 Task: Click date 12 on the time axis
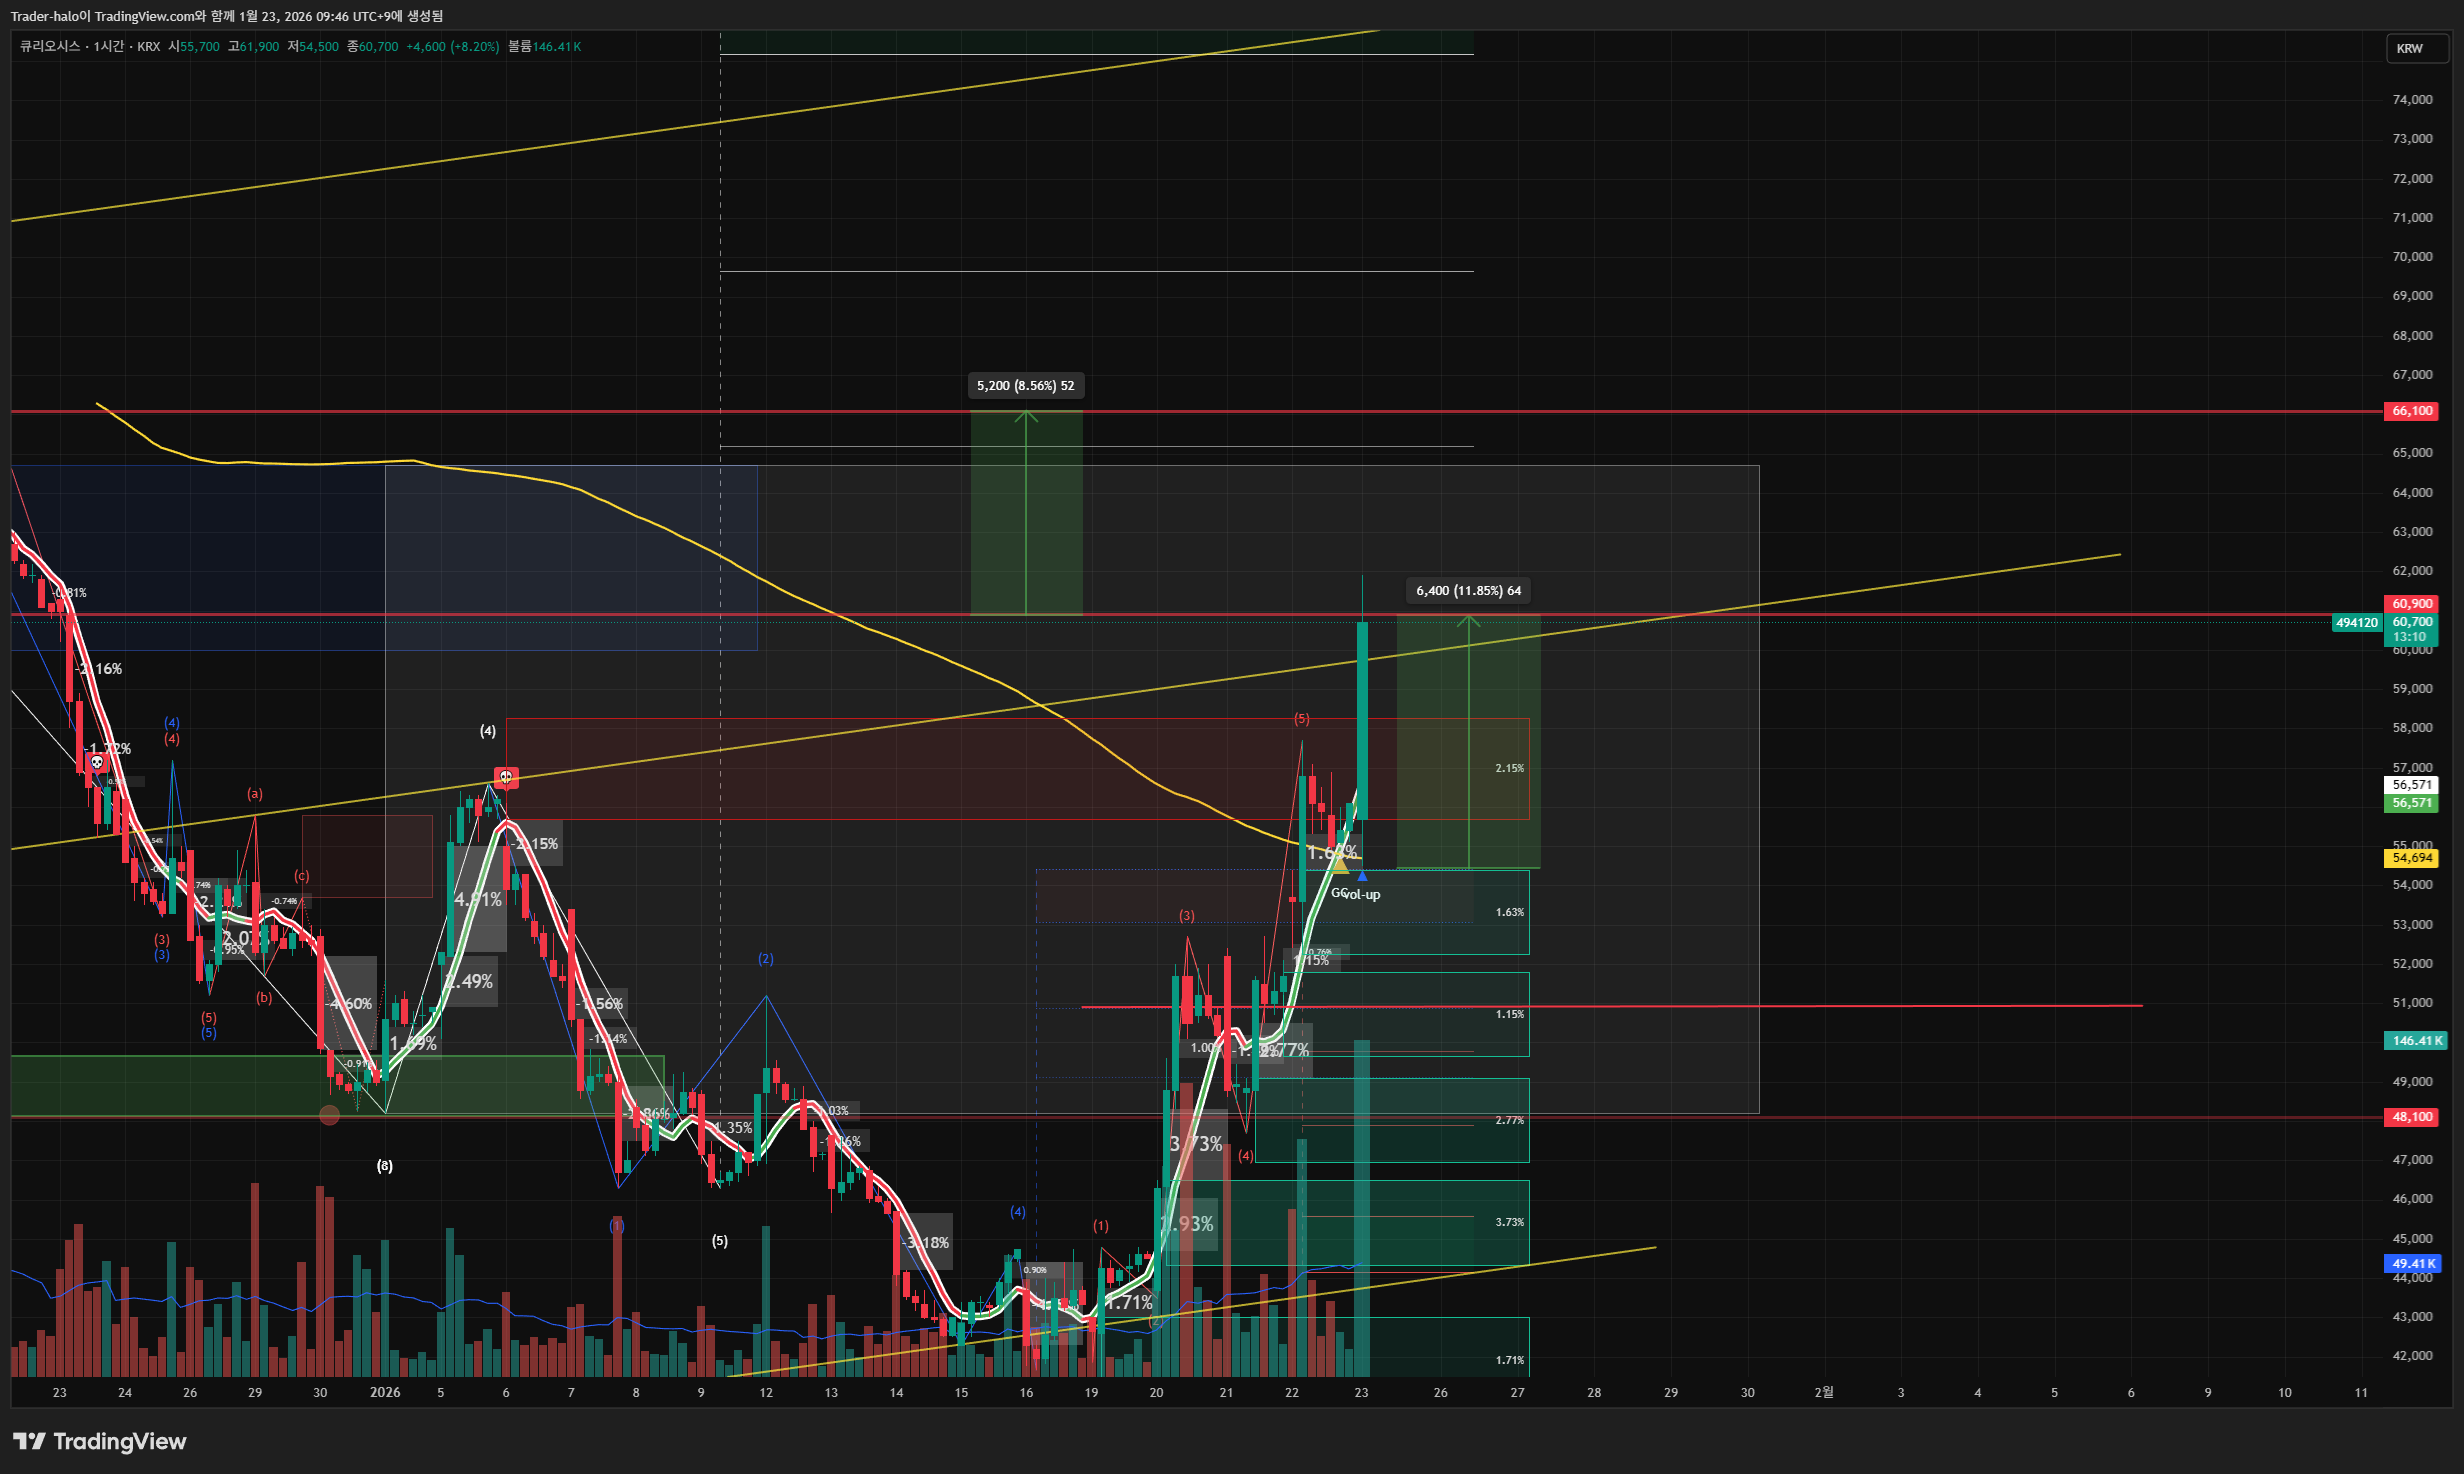[x=766, y=1393]
